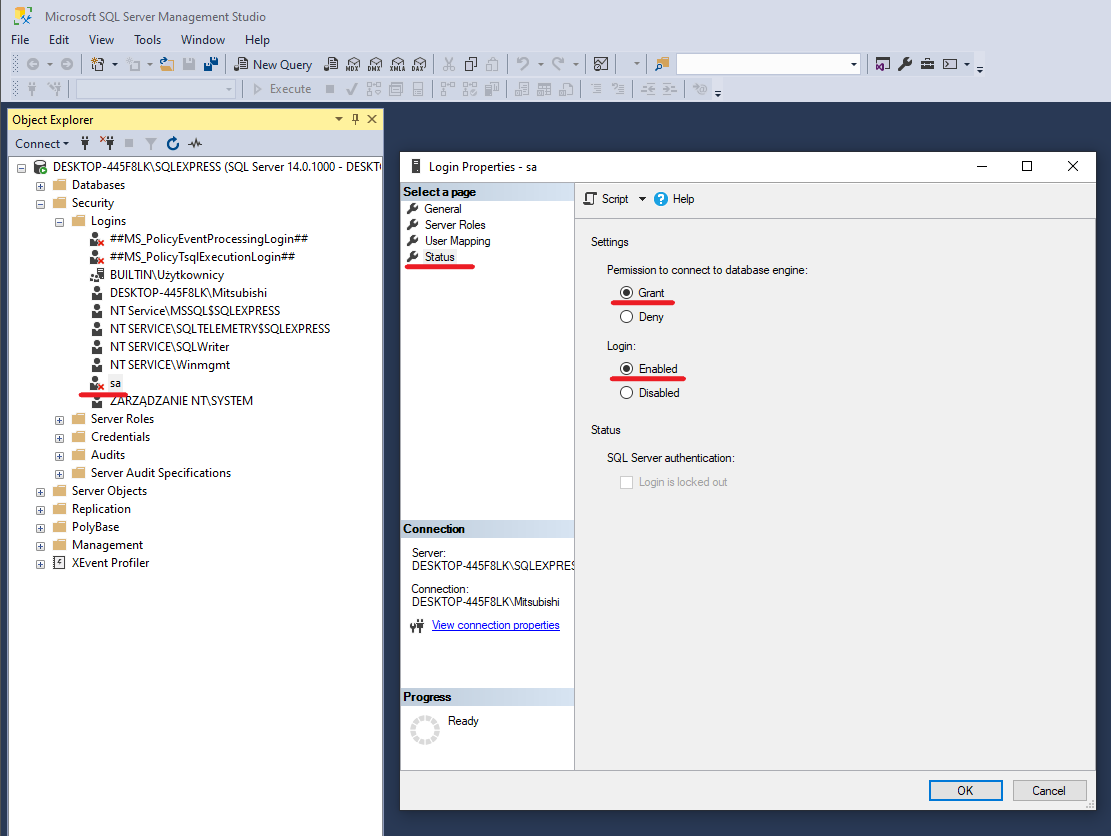This screenshot has width=1111, height=836.
Task: Open the Script dropdown arrow
Action: (642, 199)
